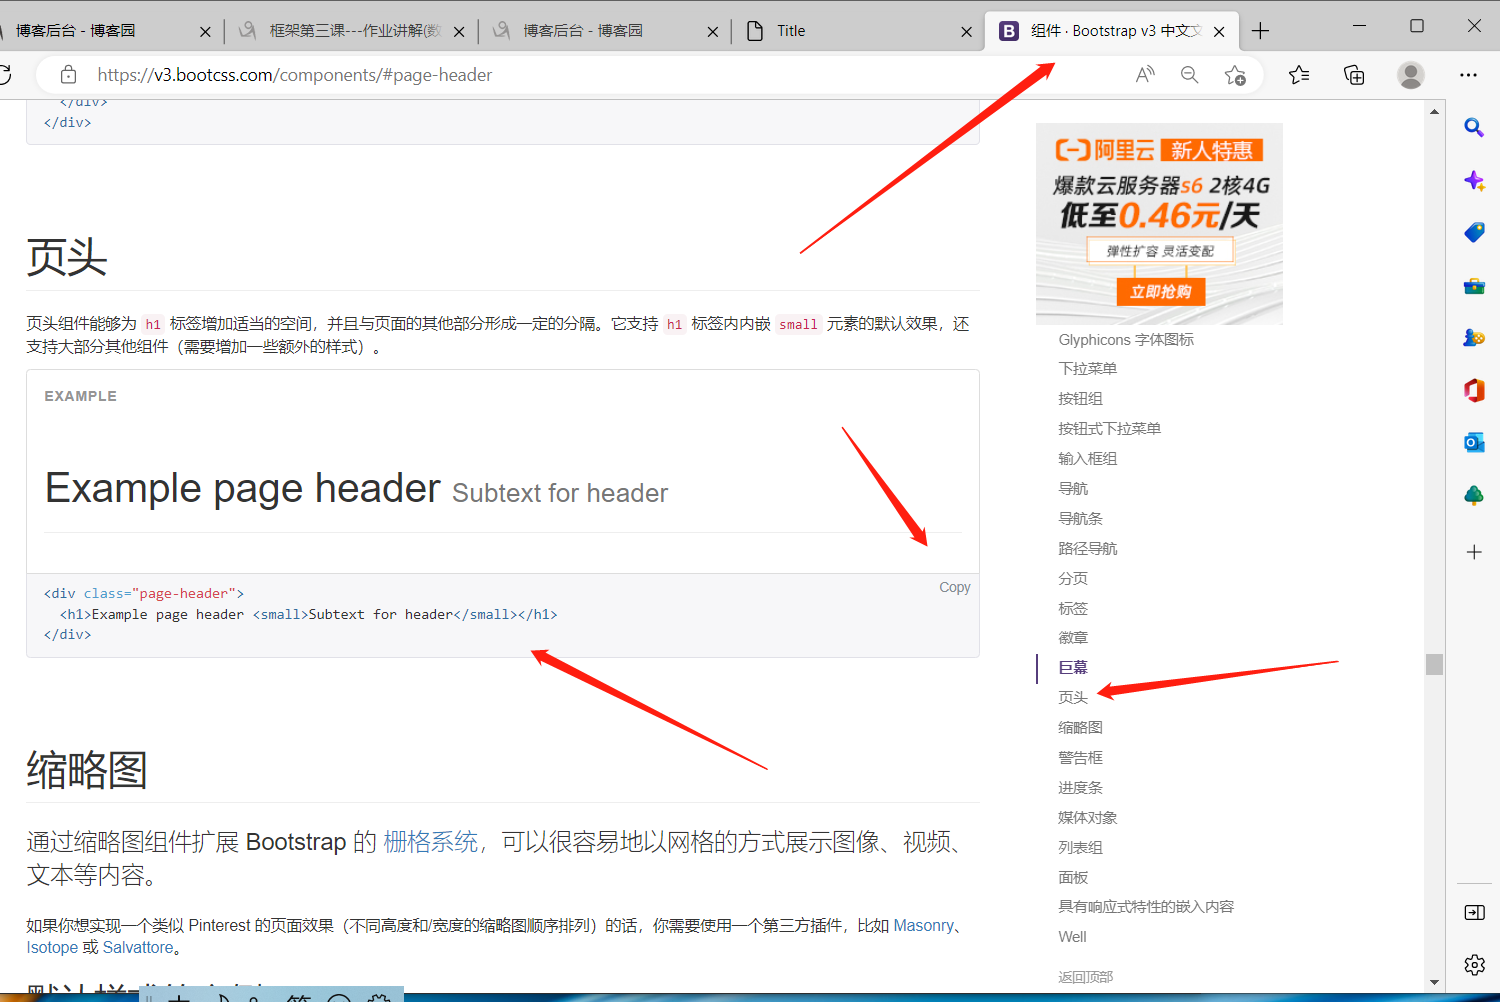Open Outlook in the sidebar
This screenshot has width=1500, height=1002.
click(x=1474, y=443)
